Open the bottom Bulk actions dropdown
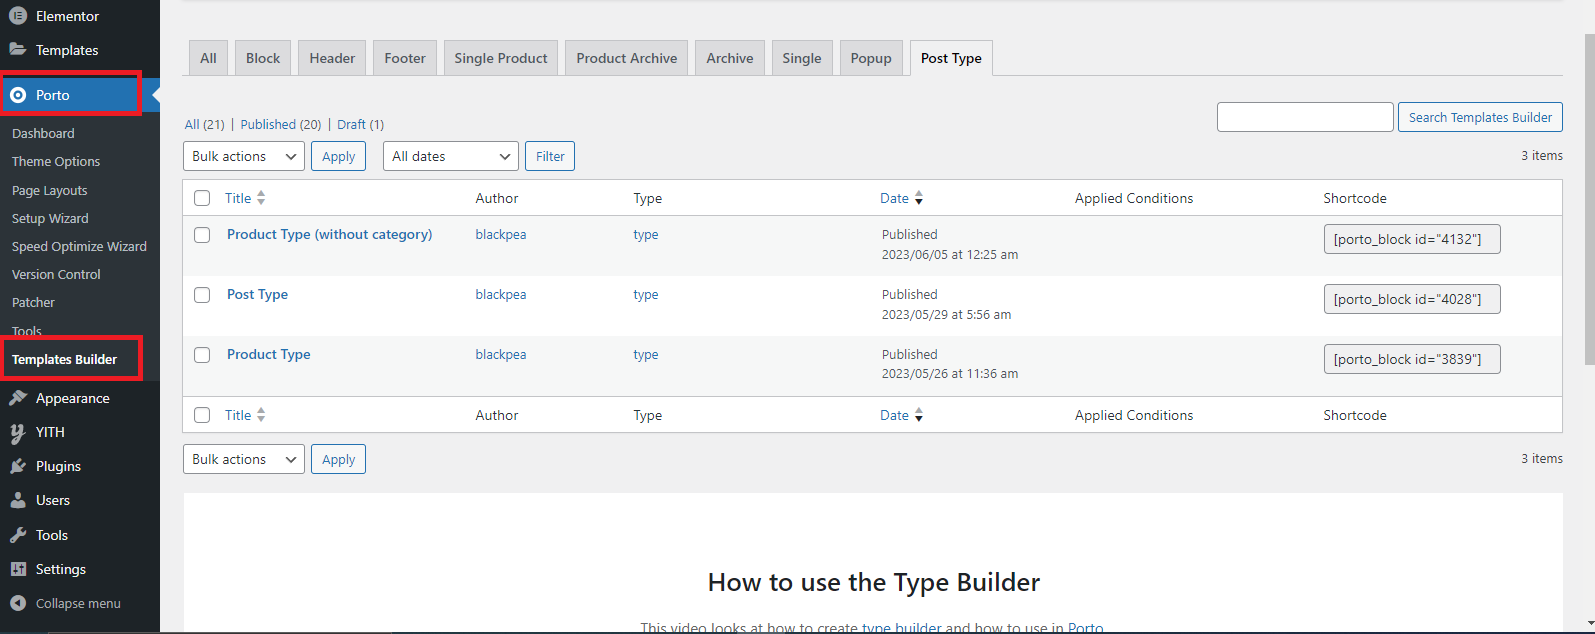 (x=244, y=459)
